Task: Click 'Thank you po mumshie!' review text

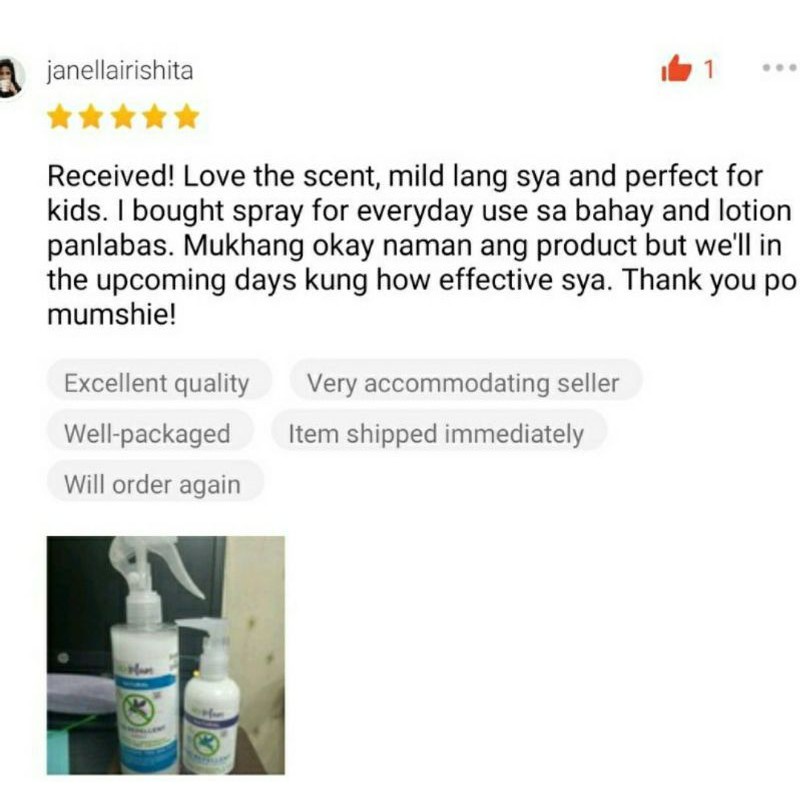Action: coord(421,296)
